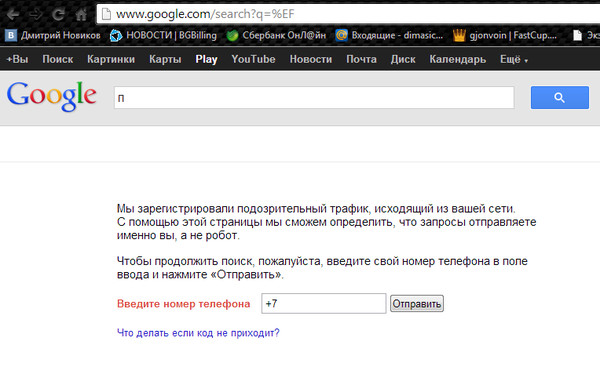Open the Сбербанк ОнЛ@йн bookmark
Viewport: 600px width, 374px height.
click(276, 35)
